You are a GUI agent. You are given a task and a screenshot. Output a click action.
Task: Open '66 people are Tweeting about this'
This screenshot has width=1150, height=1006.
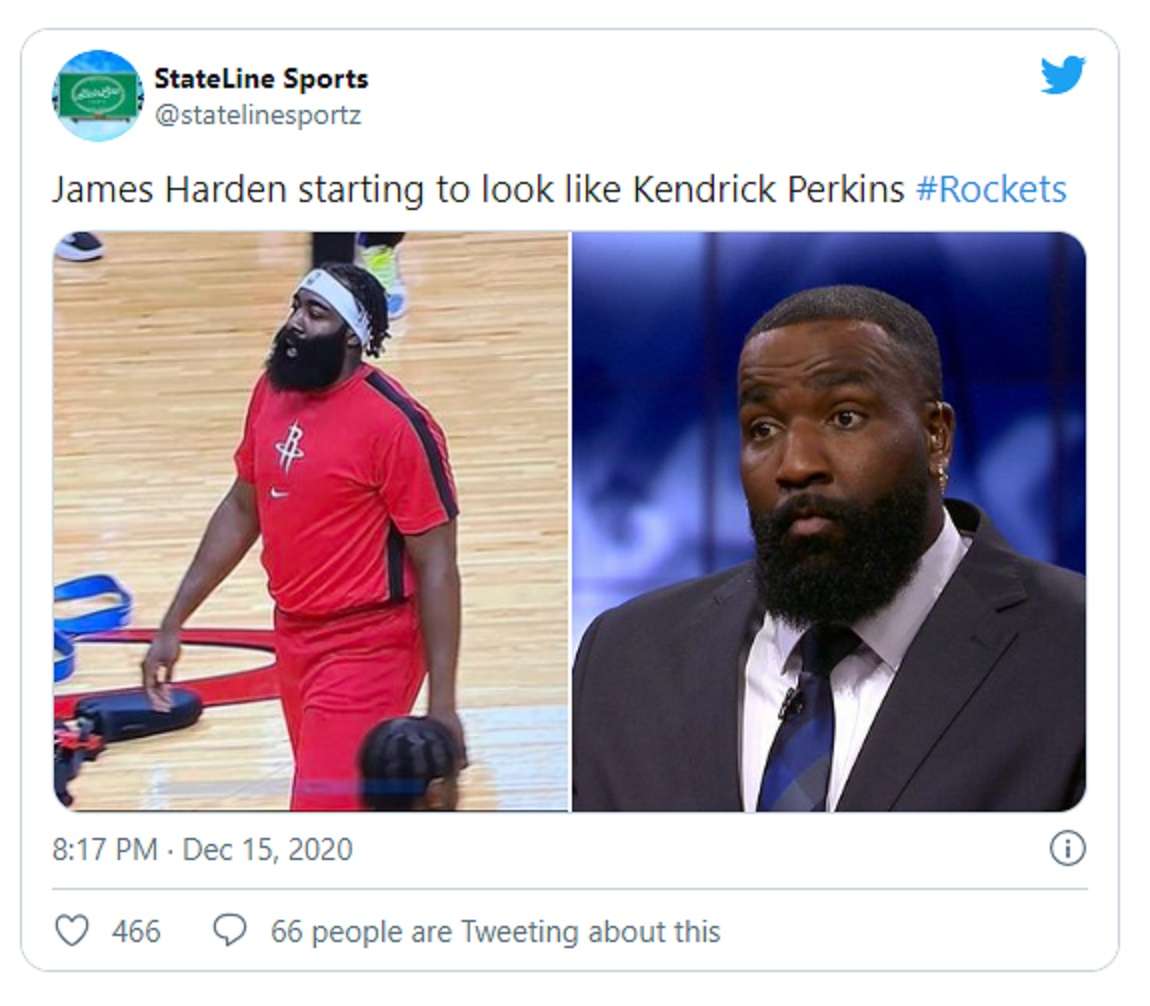(496, 931)
